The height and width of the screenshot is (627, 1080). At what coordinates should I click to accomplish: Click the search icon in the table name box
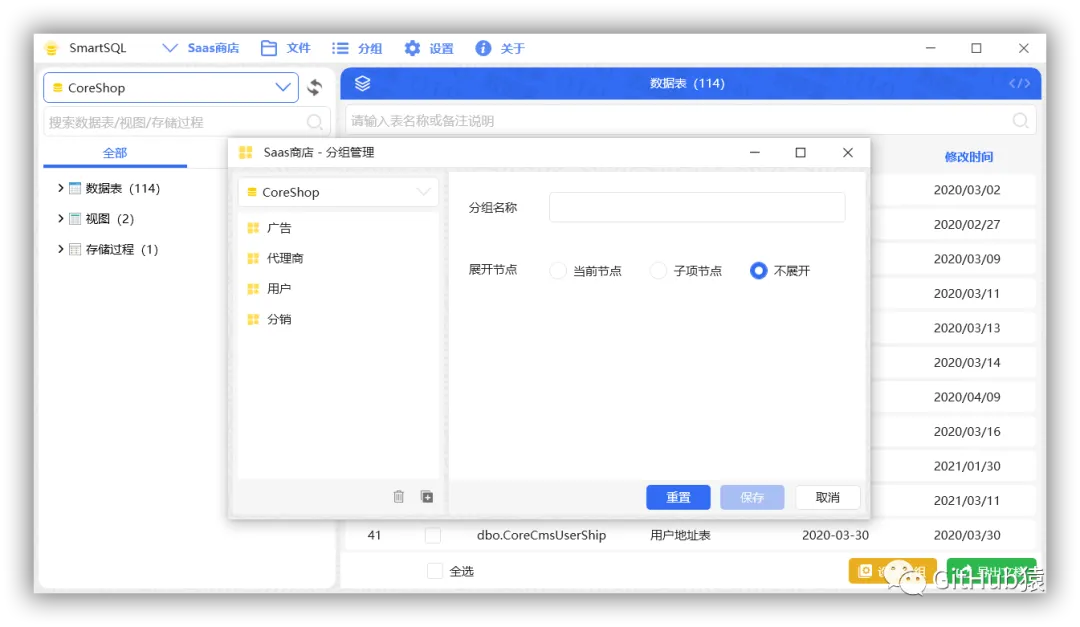[x=1020, y=121]
